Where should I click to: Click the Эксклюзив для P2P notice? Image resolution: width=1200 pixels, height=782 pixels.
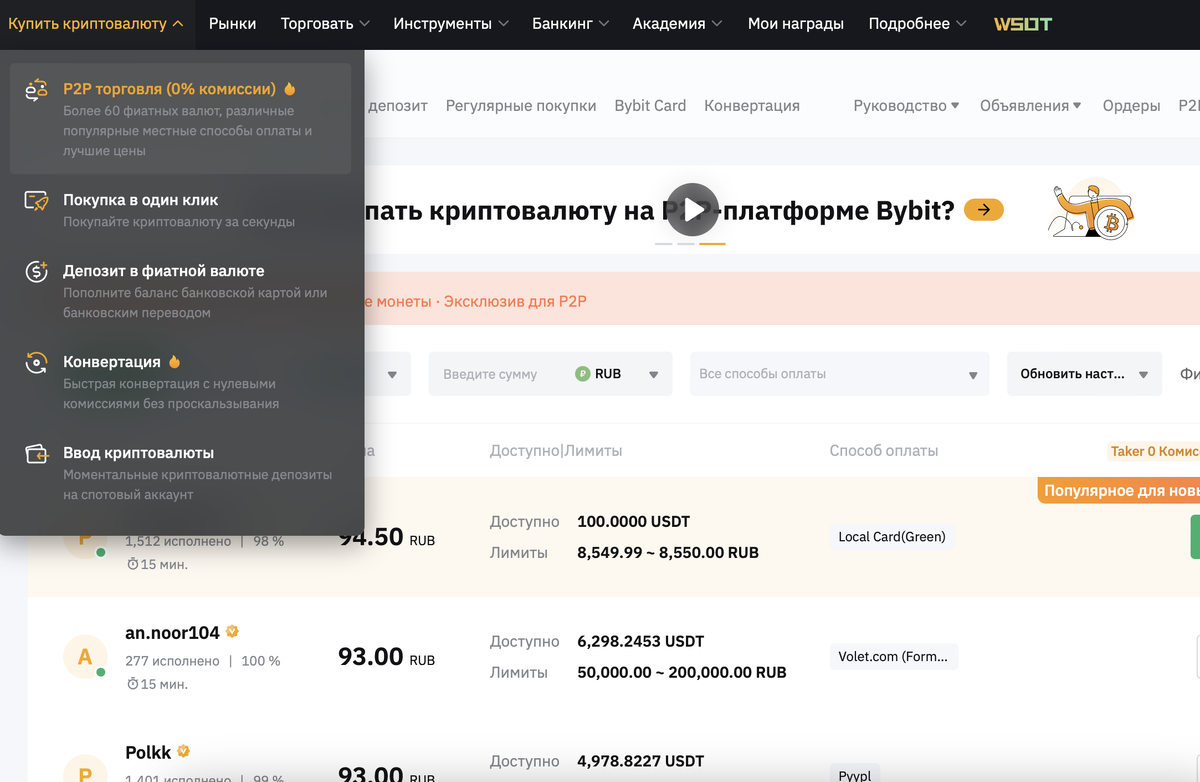(515, 300)
